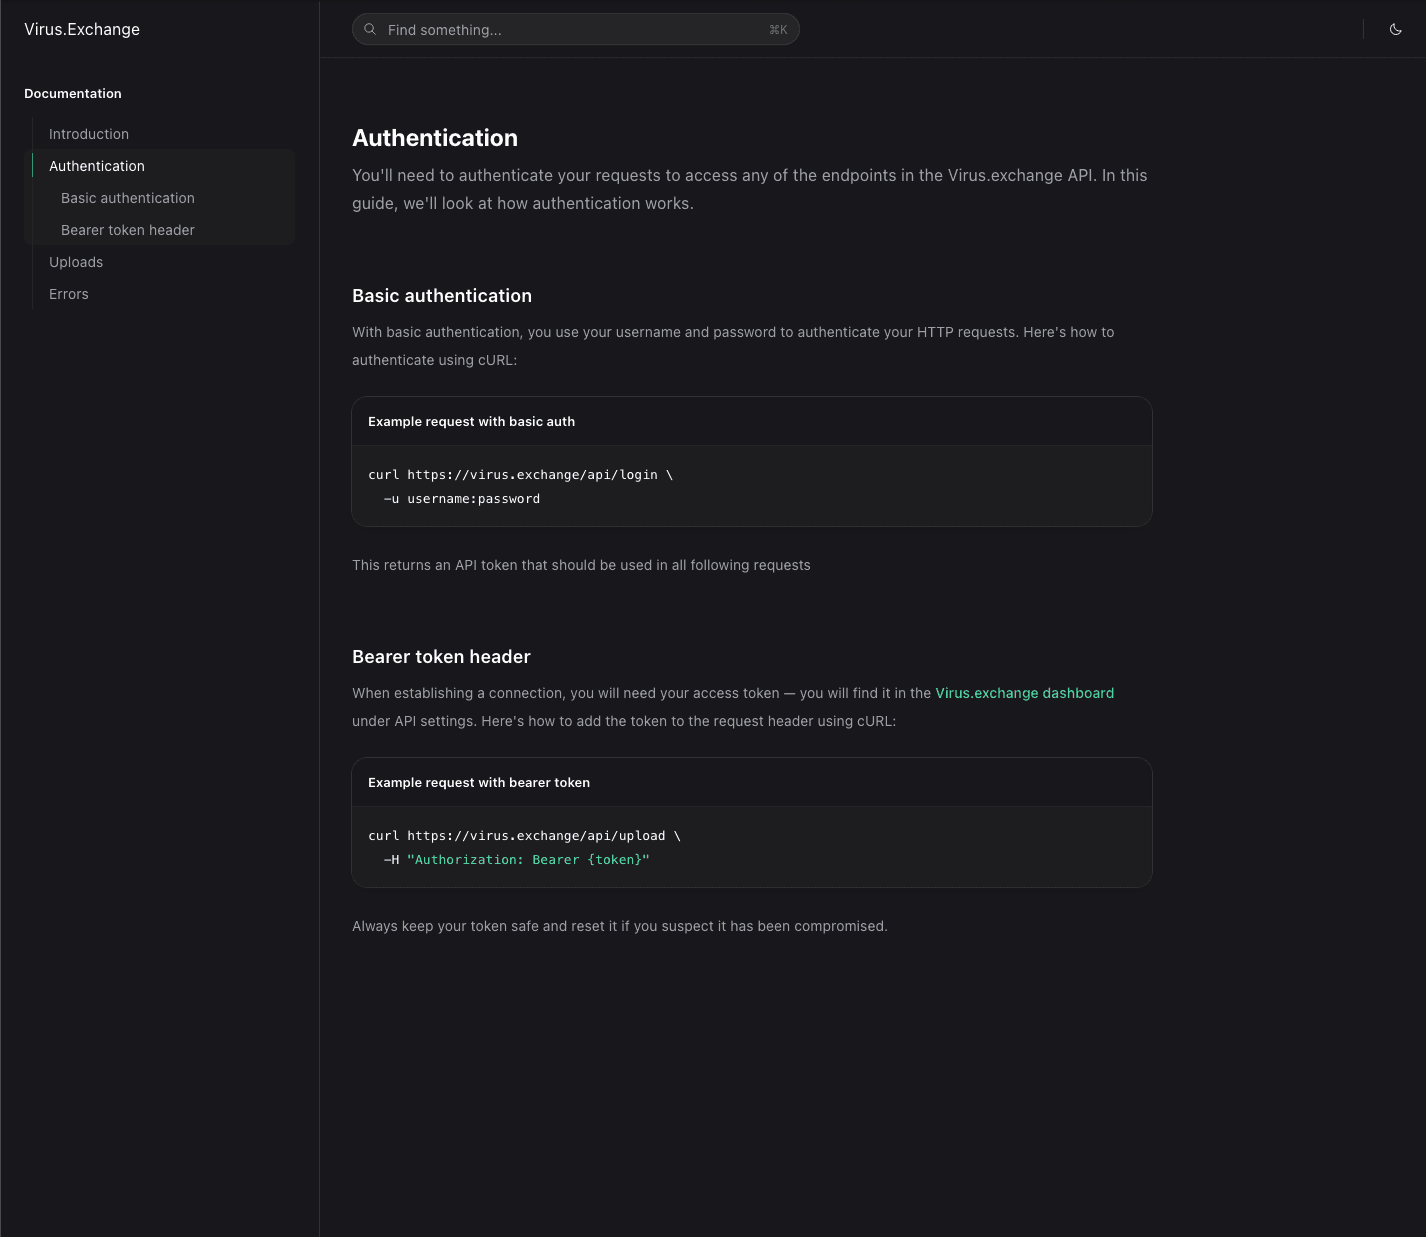Jump to Bearer token header via sidebar sub-item
This screenshot has height=1237, width=1426.
point(128,230)
